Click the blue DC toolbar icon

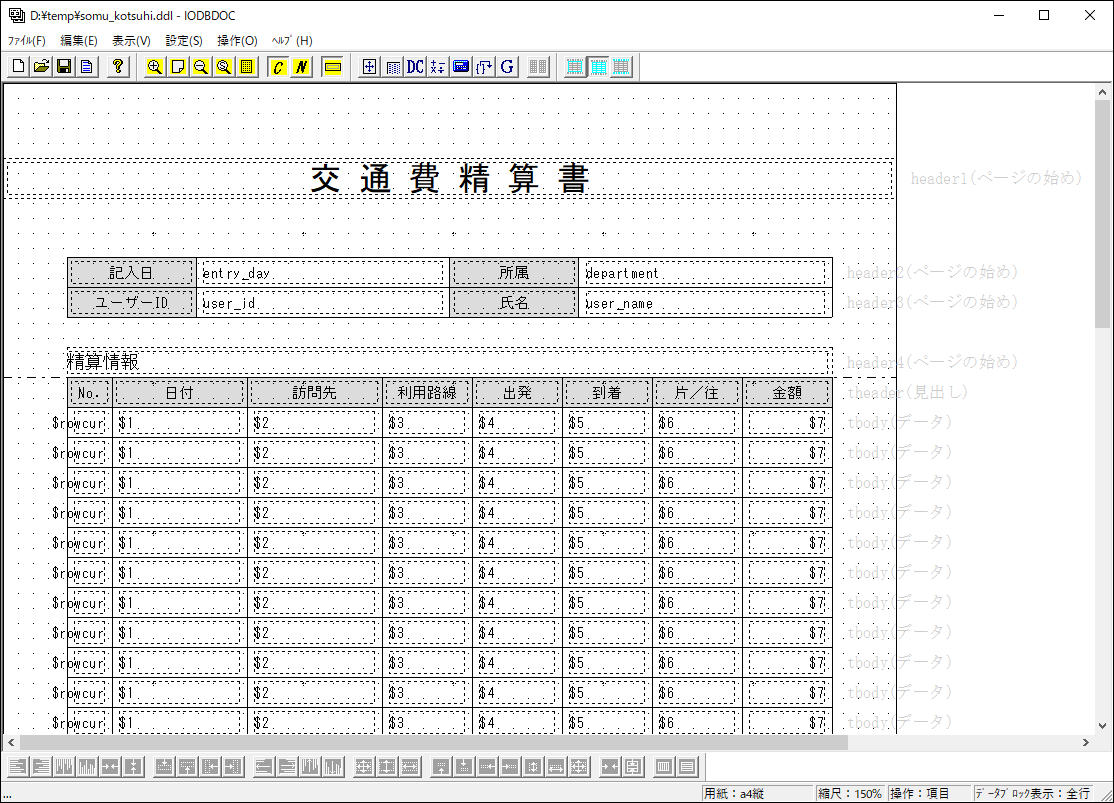tap(415, 67)
